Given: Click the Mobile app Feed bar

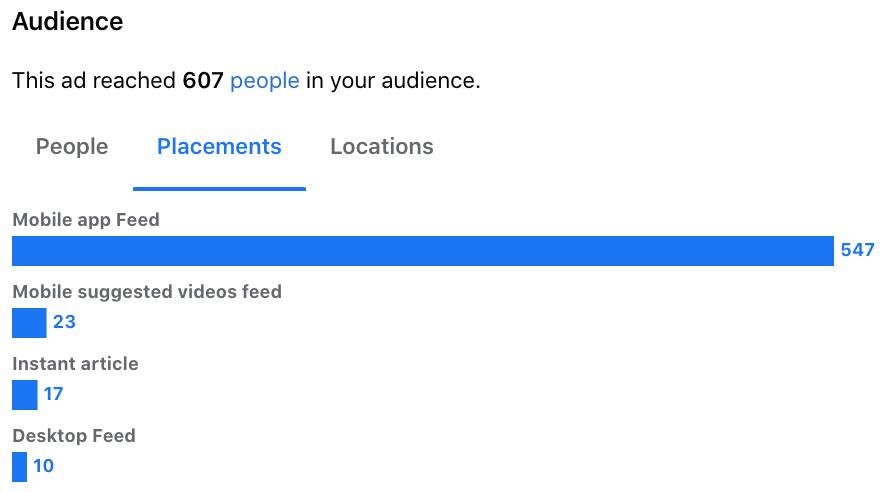Looking at the screenshot, I should tap(422, 251).
